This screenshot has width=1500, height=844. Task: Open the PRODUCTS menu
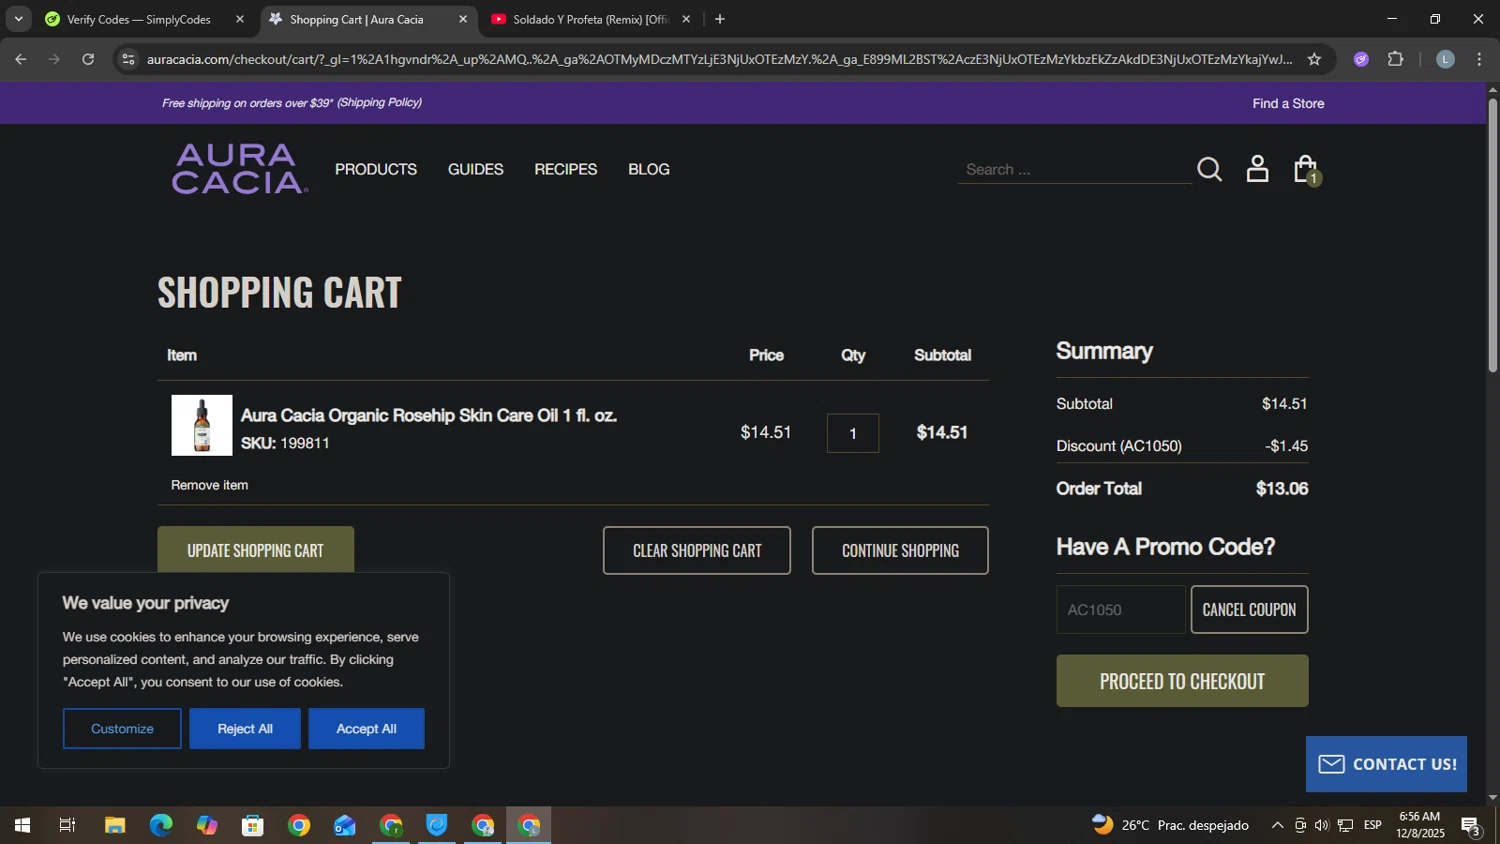tap(376, 169)
